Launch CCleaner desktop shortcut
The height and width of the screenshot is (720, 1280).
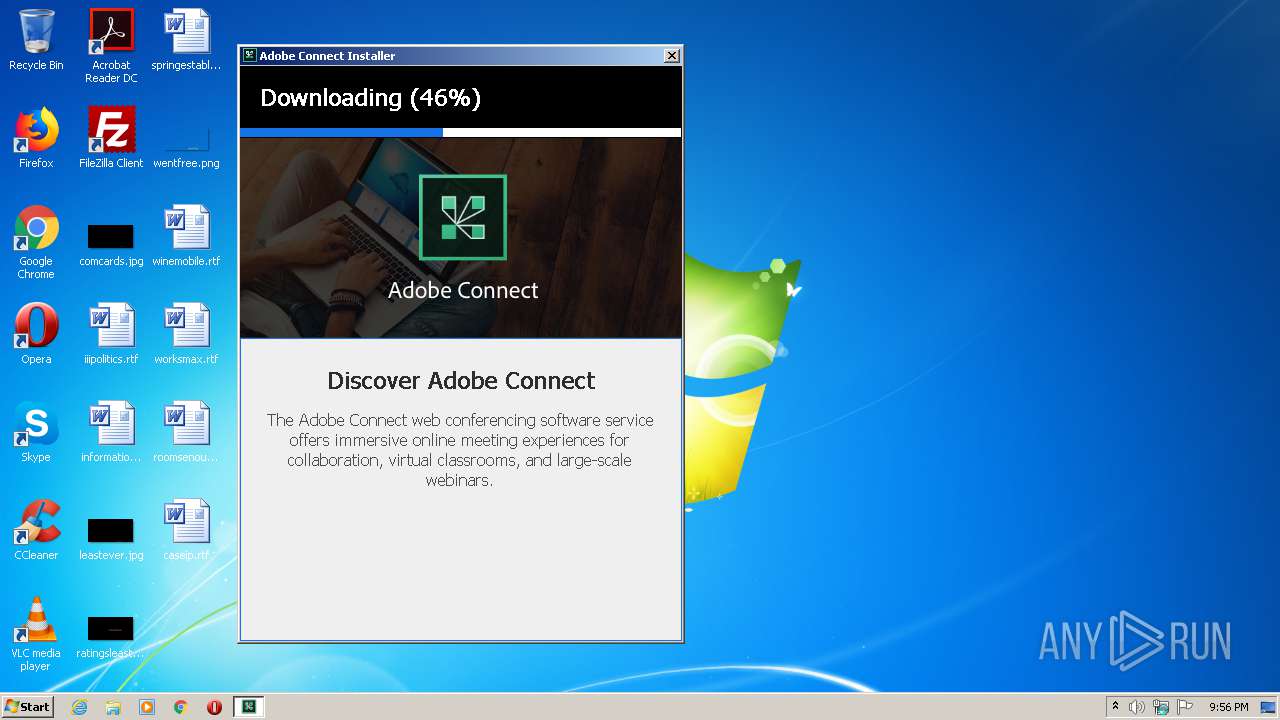pos(36,530)
